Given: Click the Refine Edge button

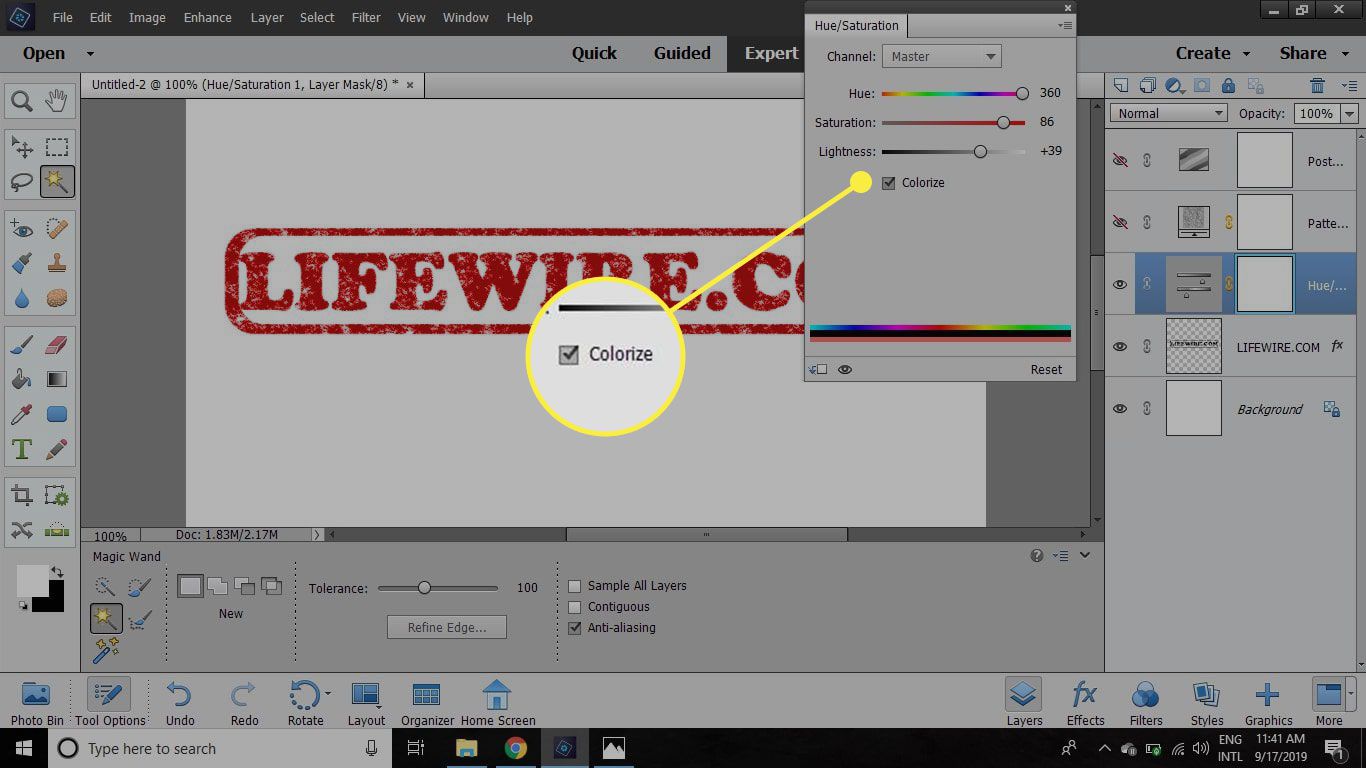Looking at the screenshot, I should 447,627.
